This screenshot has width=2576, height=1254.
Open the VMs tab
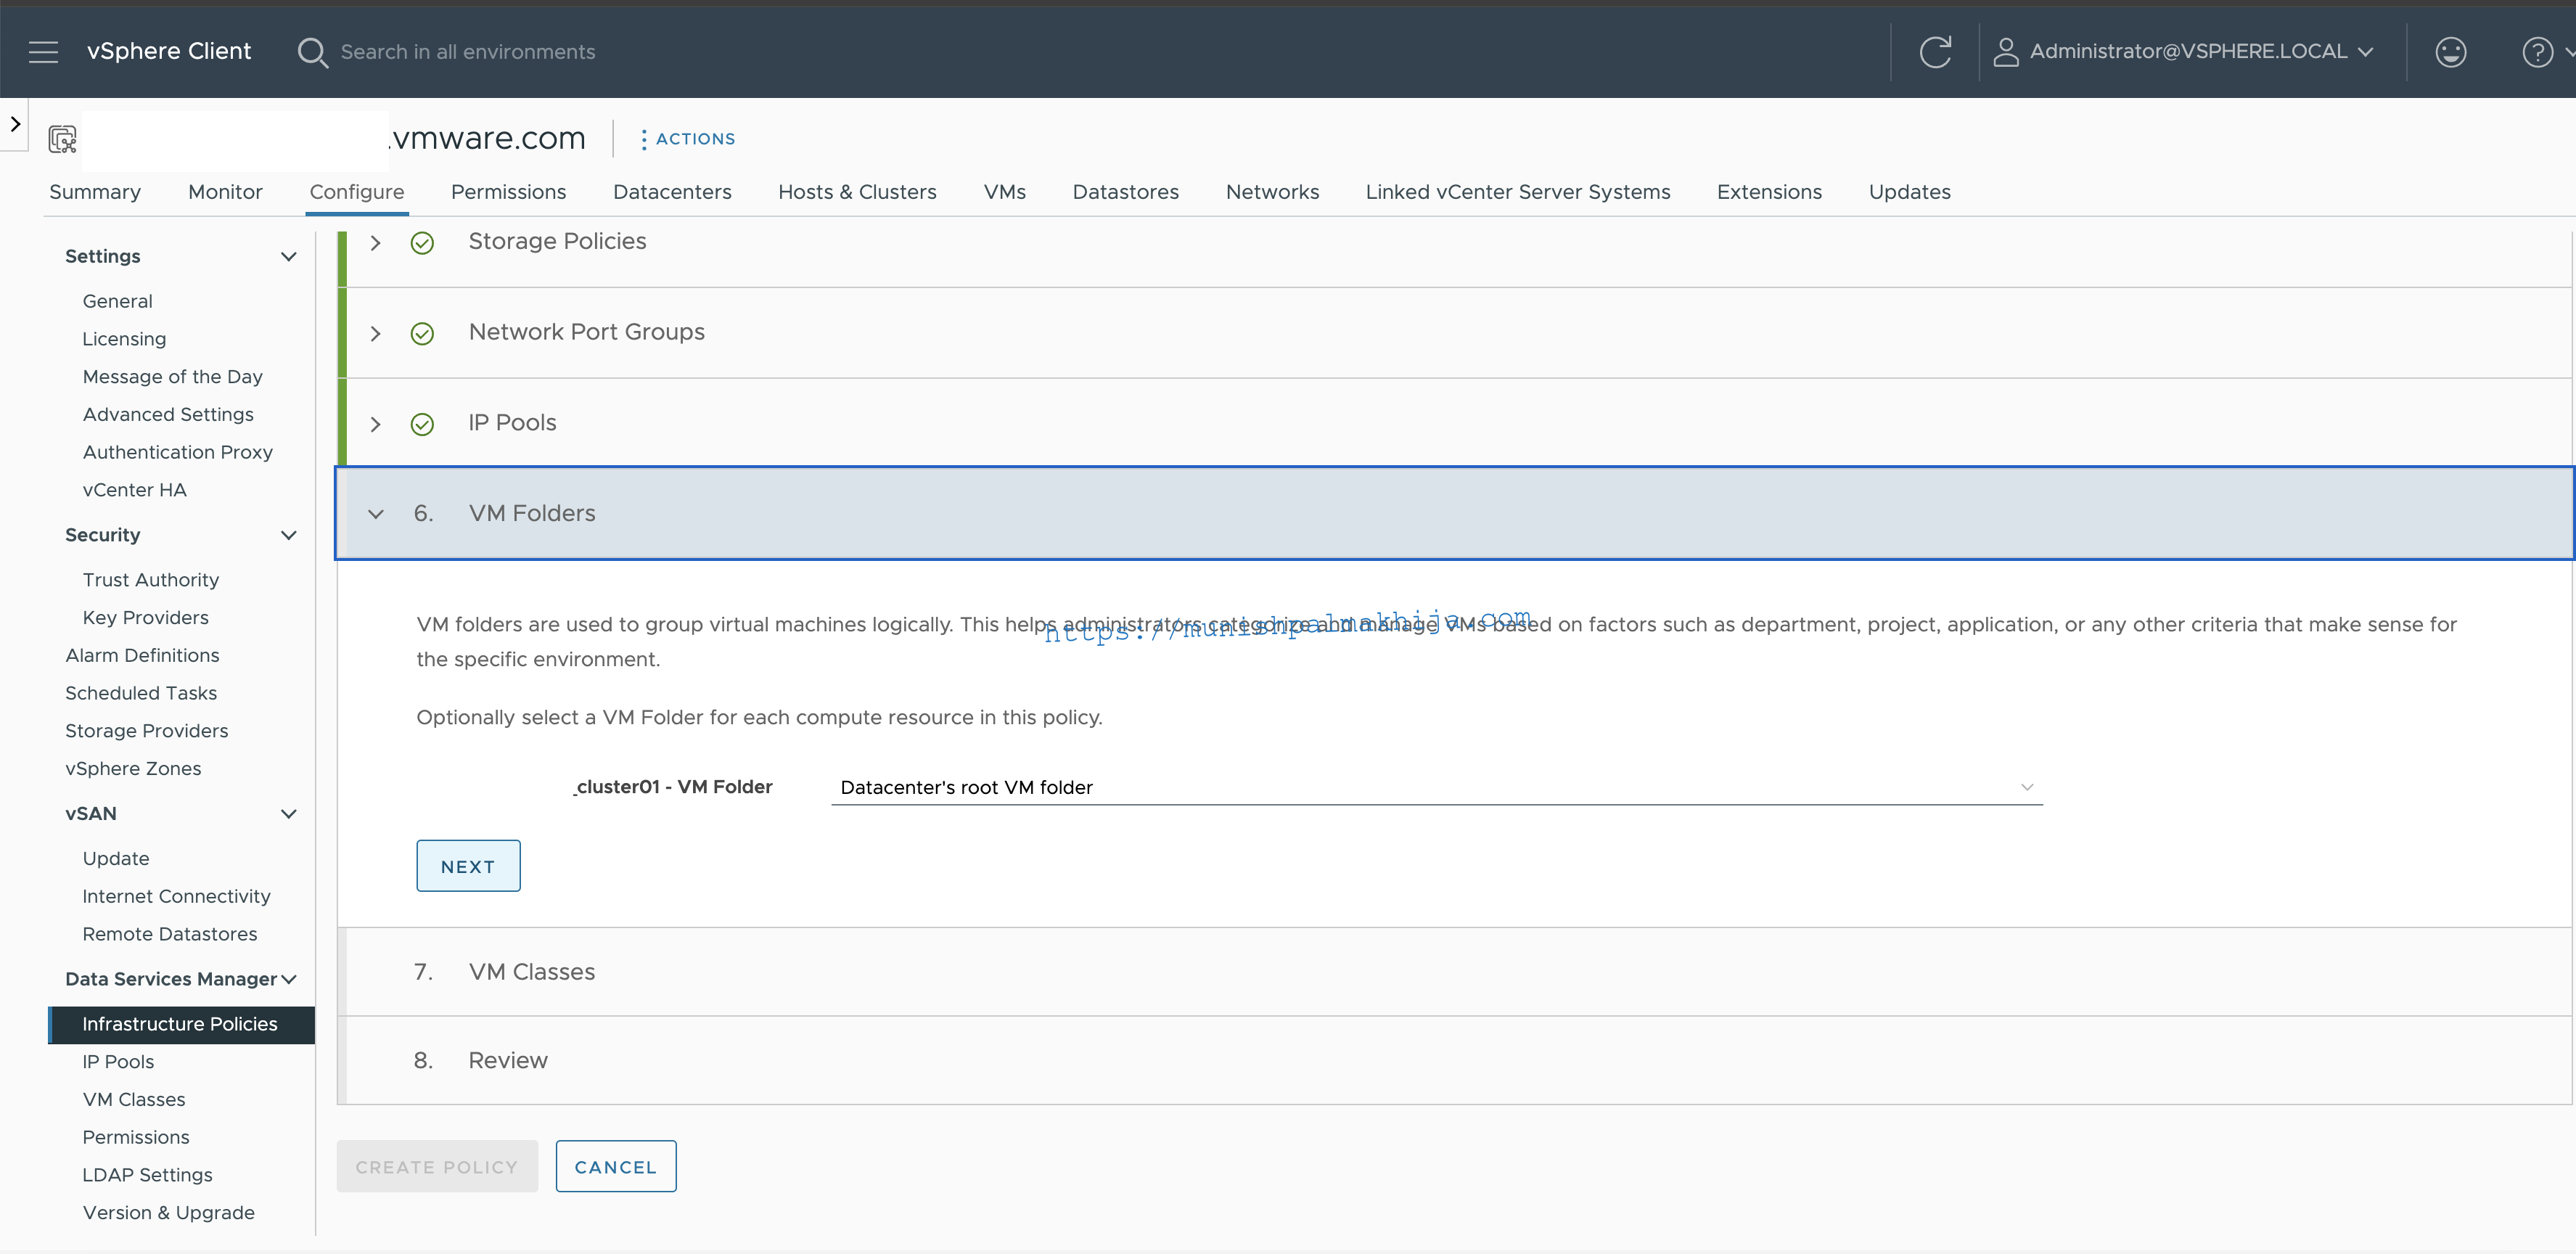click(1004, 192)
